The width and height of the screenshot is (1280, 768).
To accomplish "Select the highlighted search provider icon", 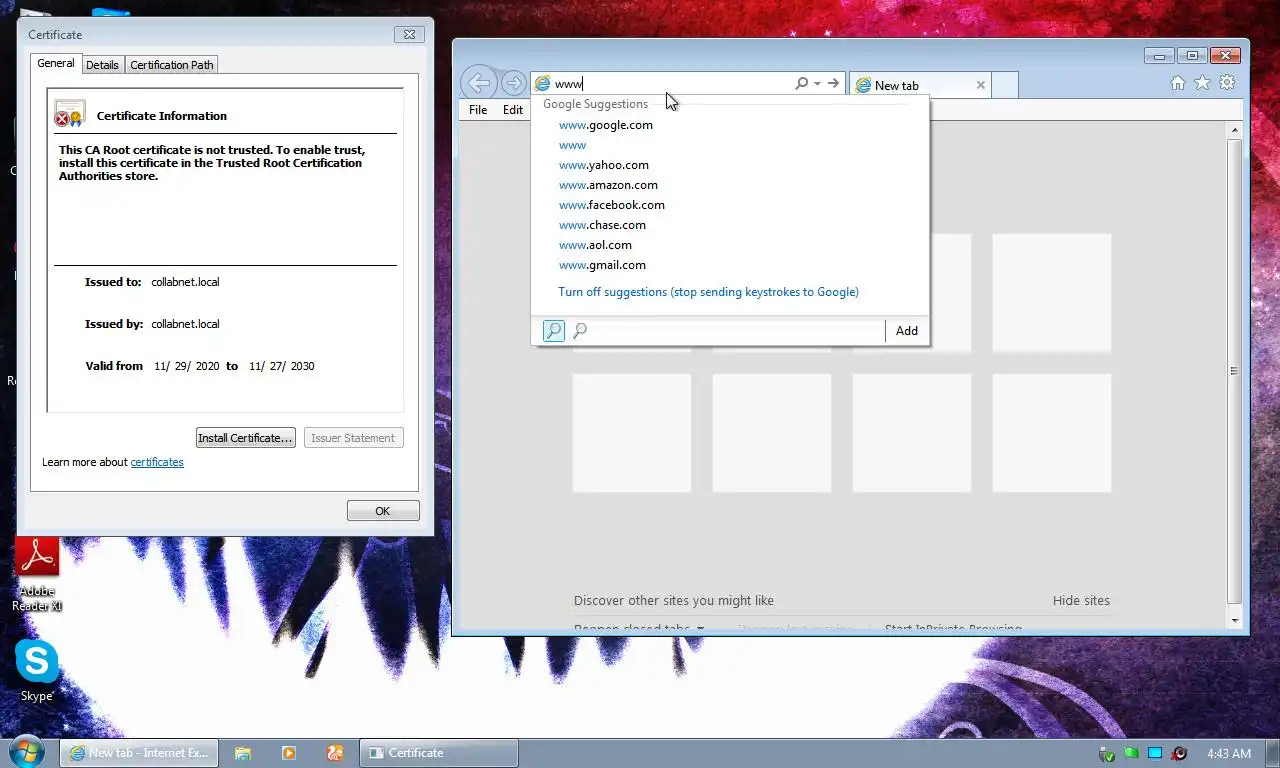I will click(553, 331).
